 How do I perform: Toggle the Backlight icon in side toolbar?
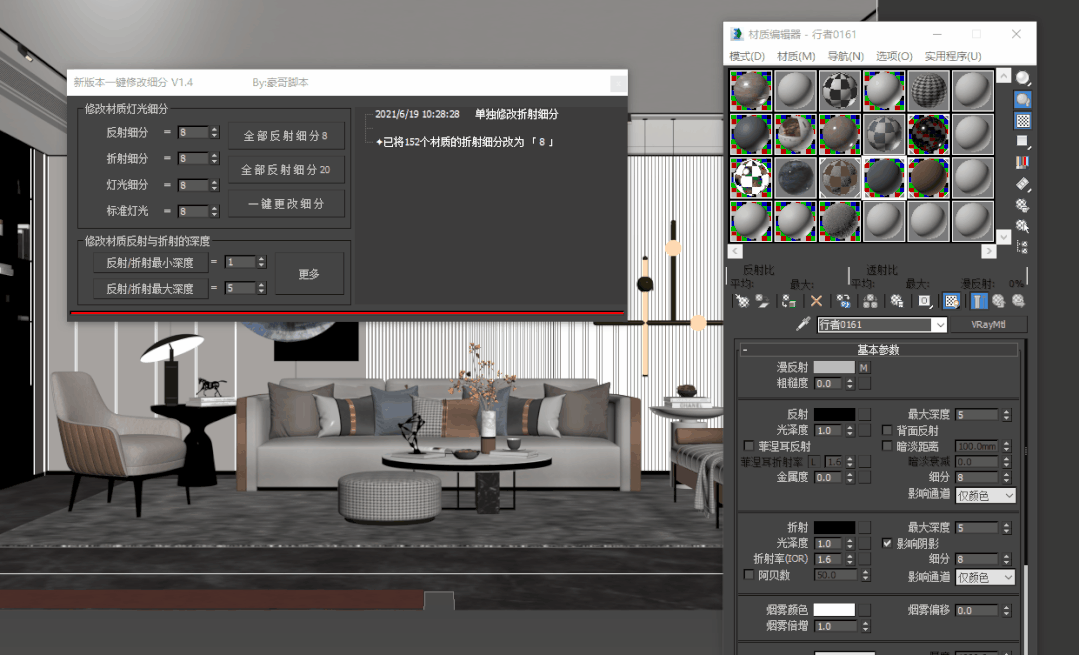[1023, 99]
